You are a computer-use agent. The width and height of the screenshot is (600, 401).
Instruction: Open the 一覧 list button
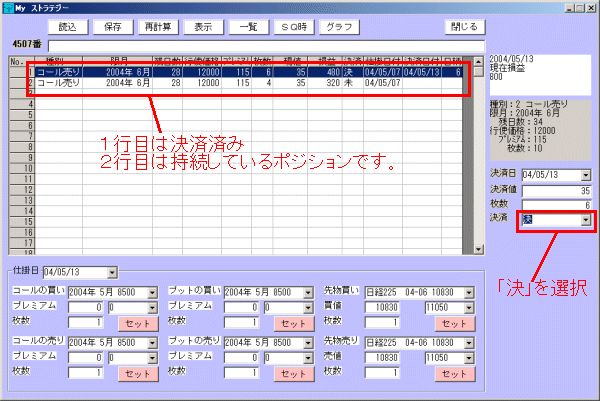248,27
